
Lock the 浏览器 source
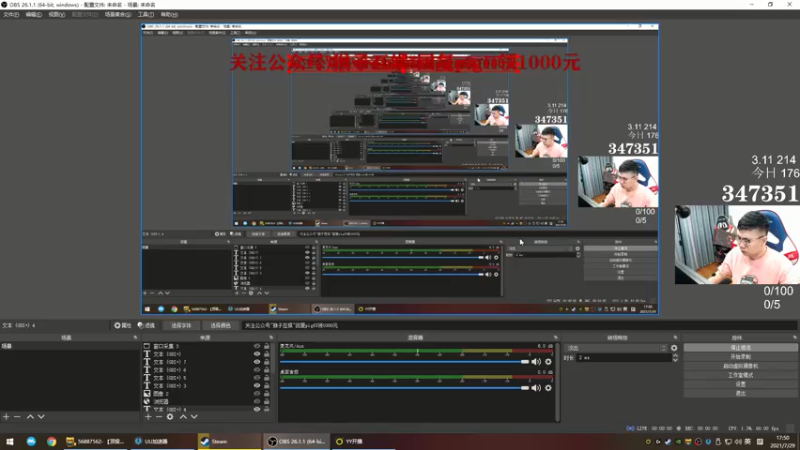266,402
